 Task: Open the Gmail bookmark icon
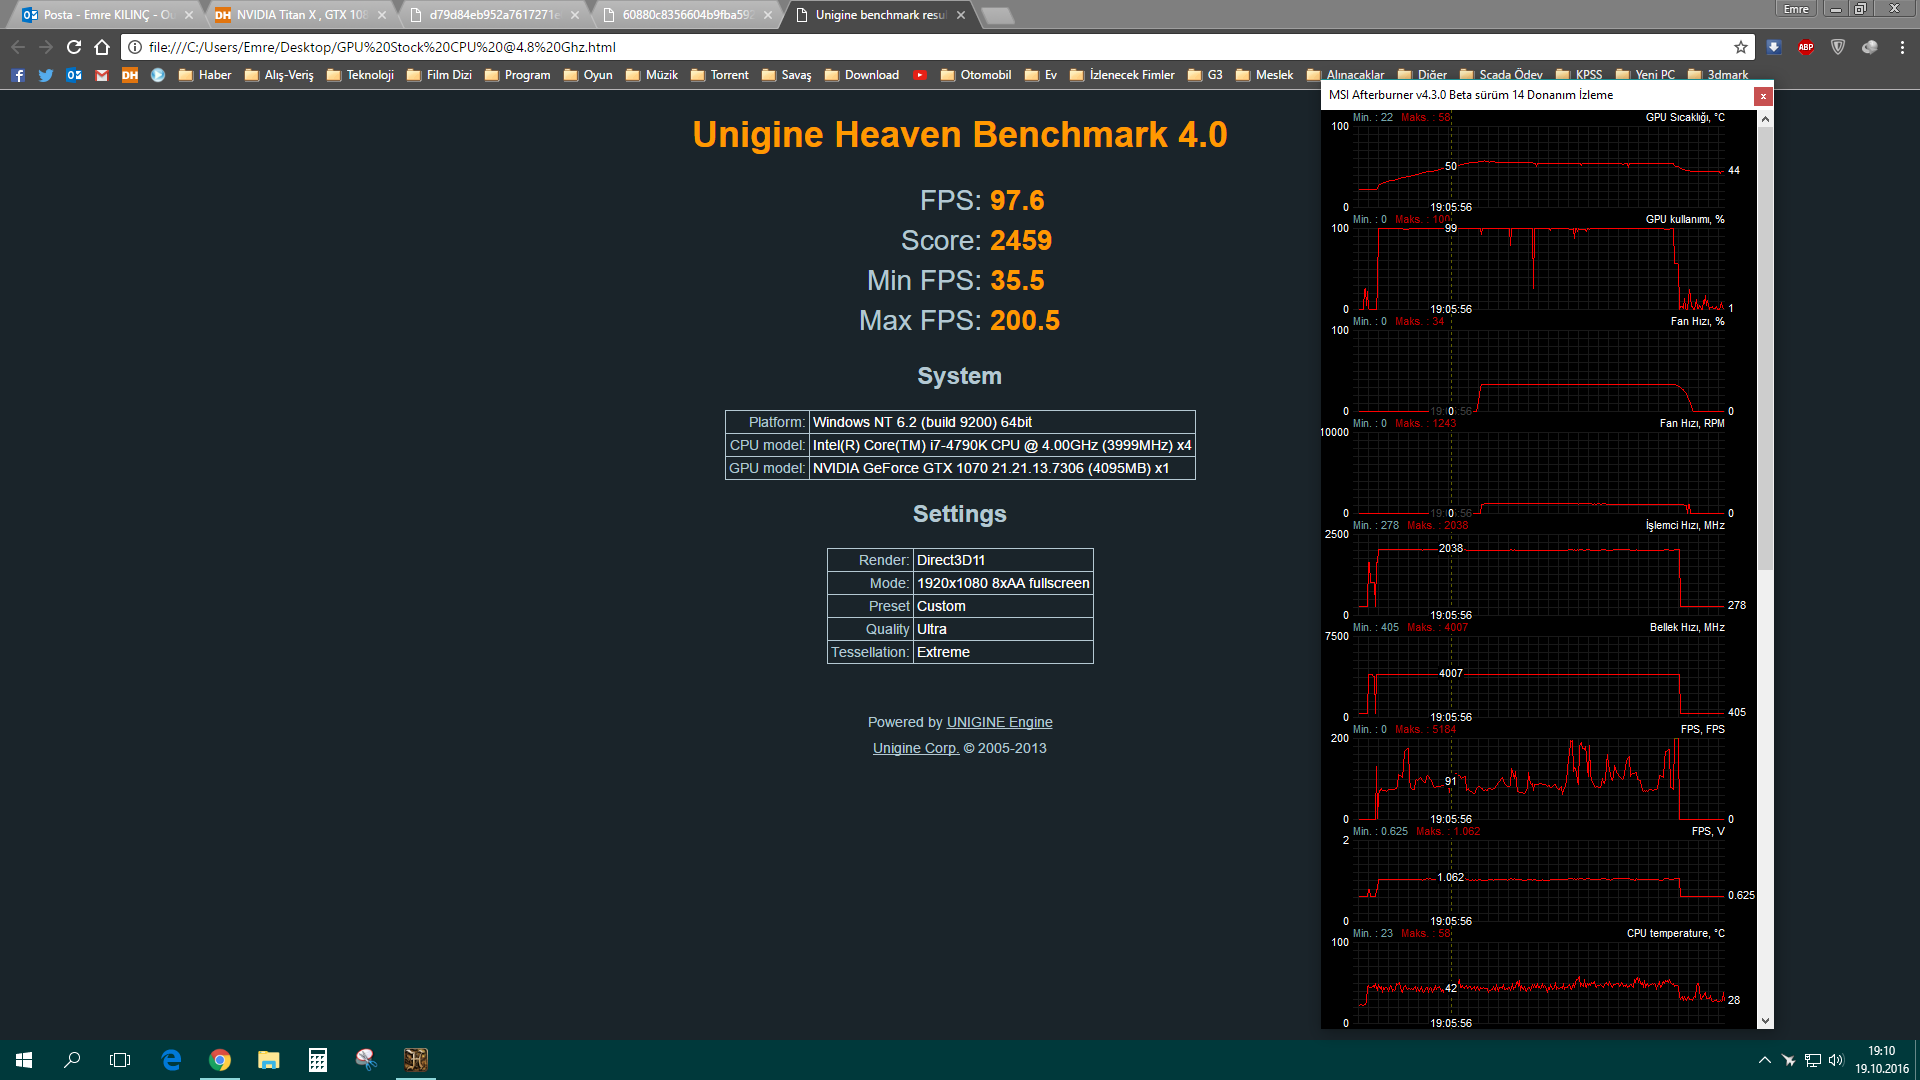102,75
